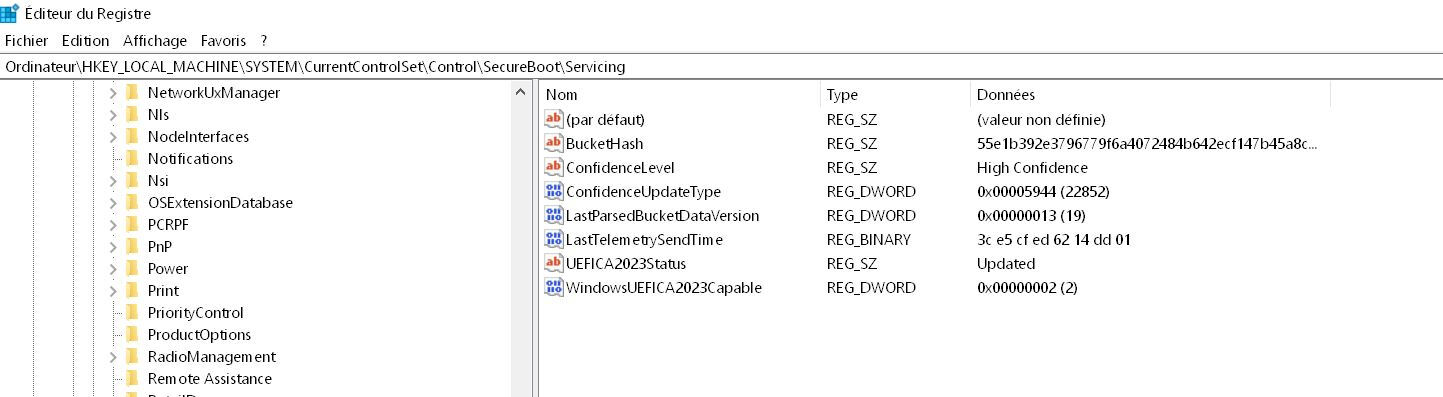Open the Affichage menu
1443x397 pixels.
[155, 41]
